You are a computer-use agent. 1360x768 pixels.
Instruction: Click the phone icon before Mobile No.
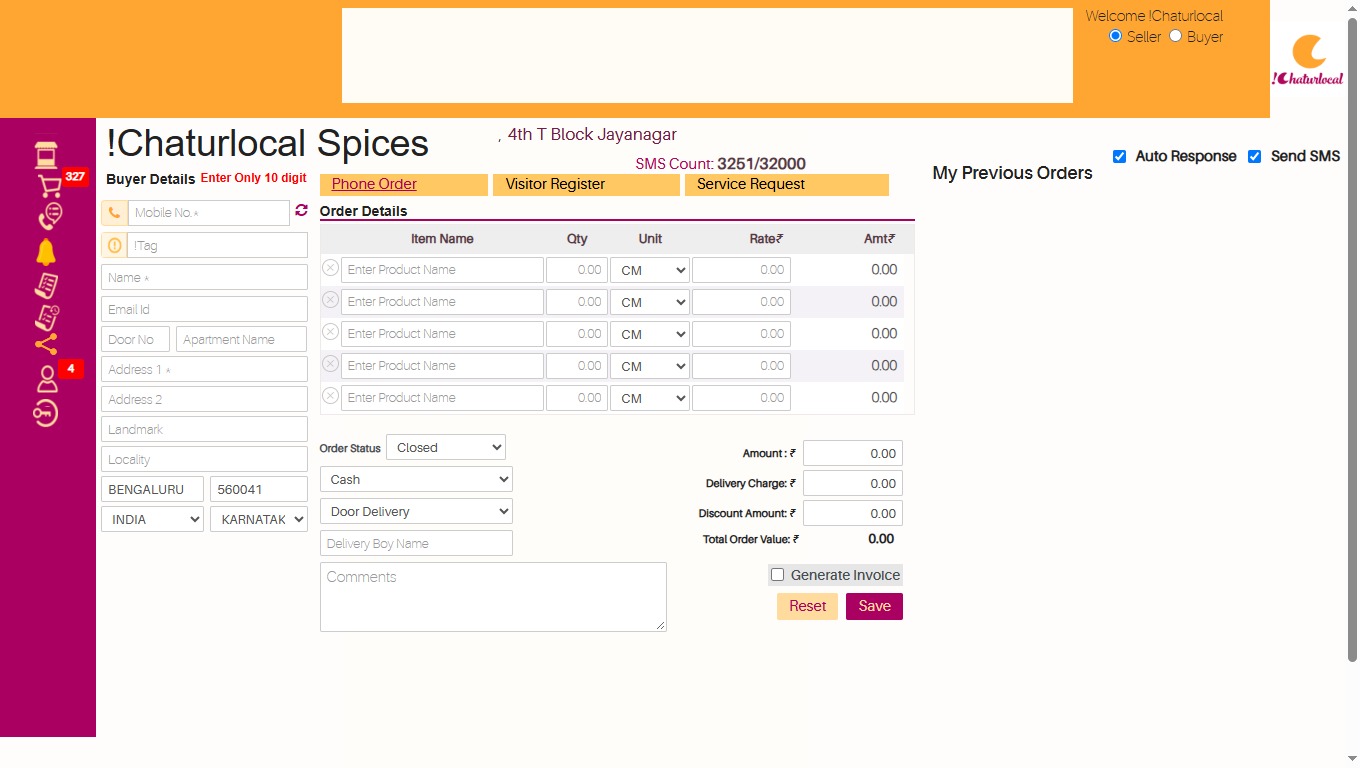(114, 213)
